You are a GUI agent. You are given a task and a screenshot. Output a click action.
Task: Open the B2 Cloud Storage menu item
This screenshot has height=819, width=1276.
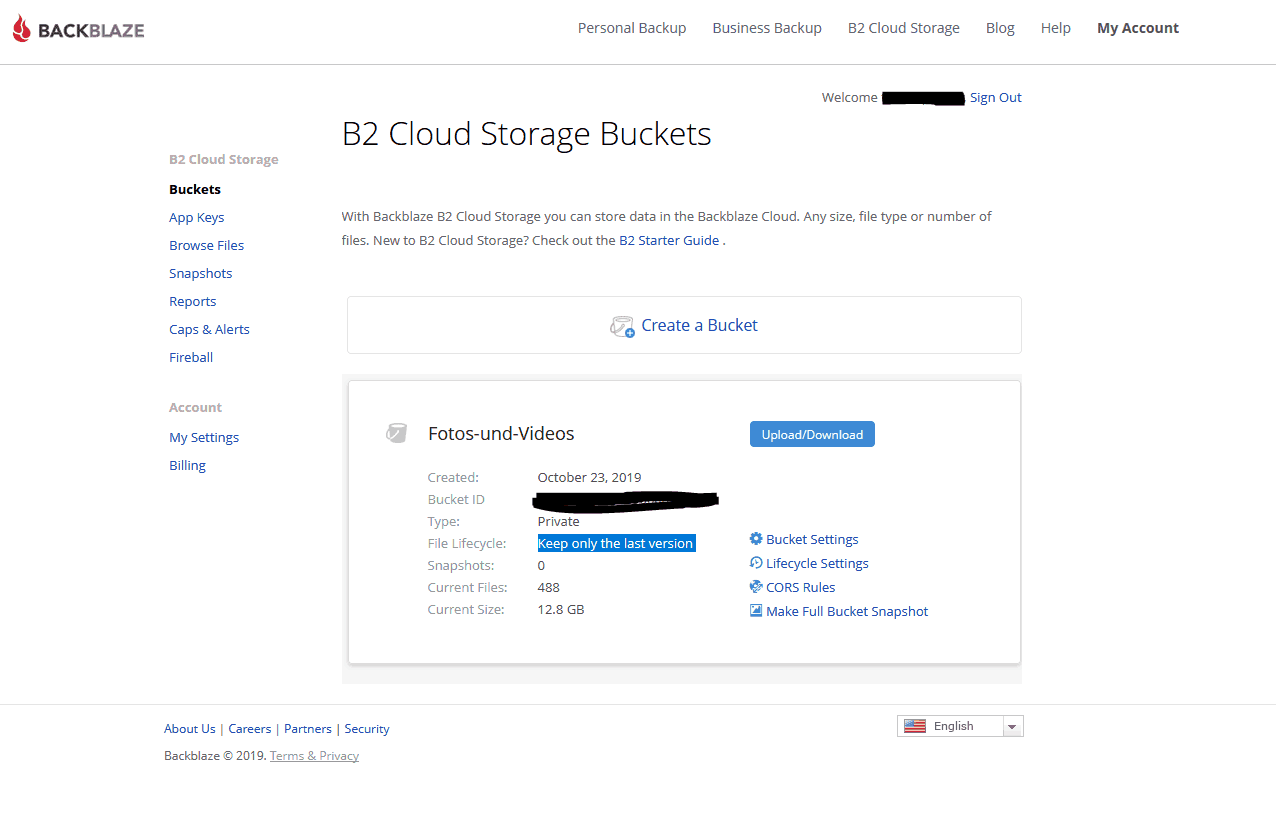(x=904, y=28)
